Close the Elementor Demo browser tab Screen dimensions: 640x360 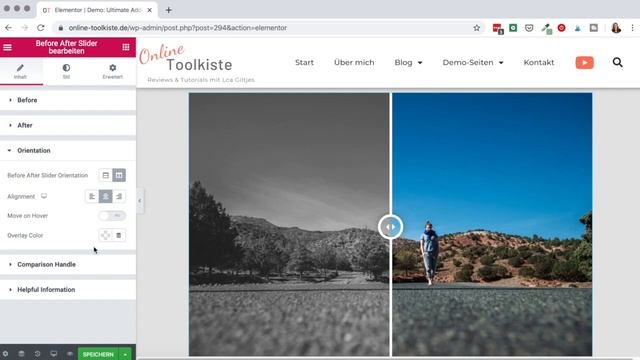(149, 10)
